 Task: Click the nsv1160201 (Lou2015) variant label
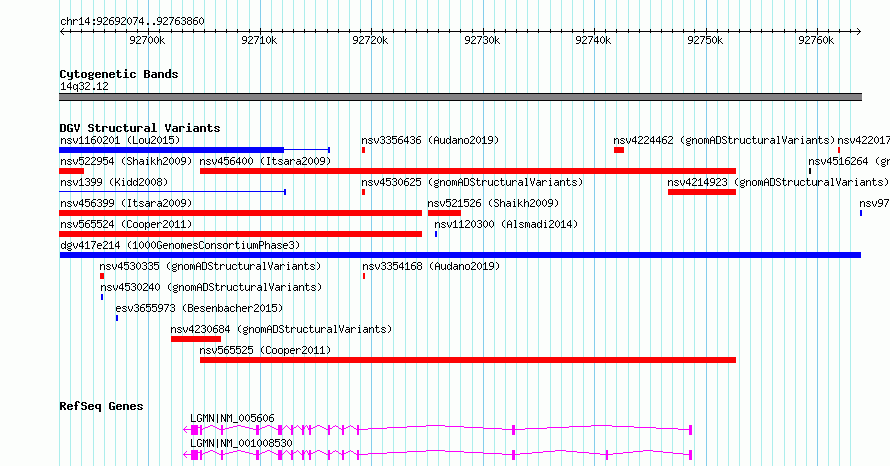120,140
